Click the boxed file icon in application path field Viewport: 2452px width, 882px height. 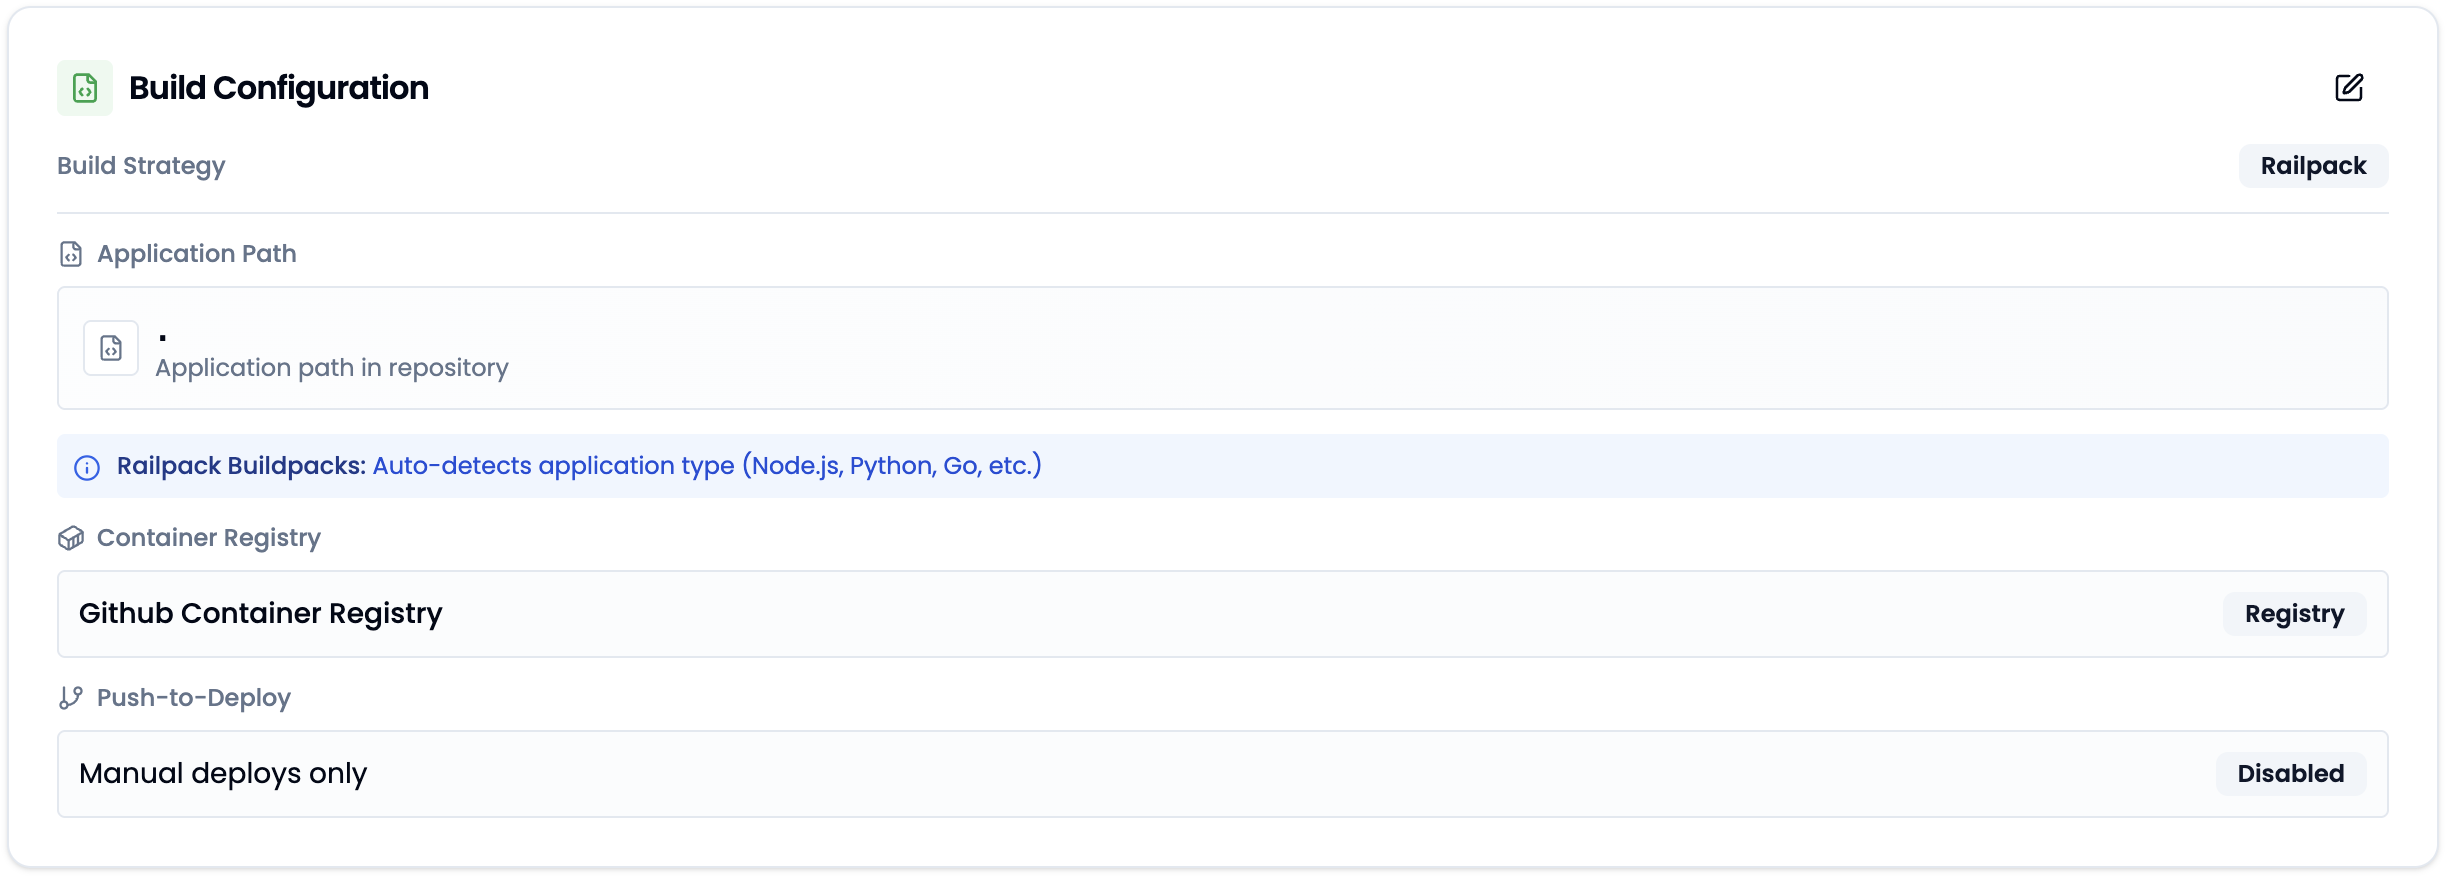(111, 348)
